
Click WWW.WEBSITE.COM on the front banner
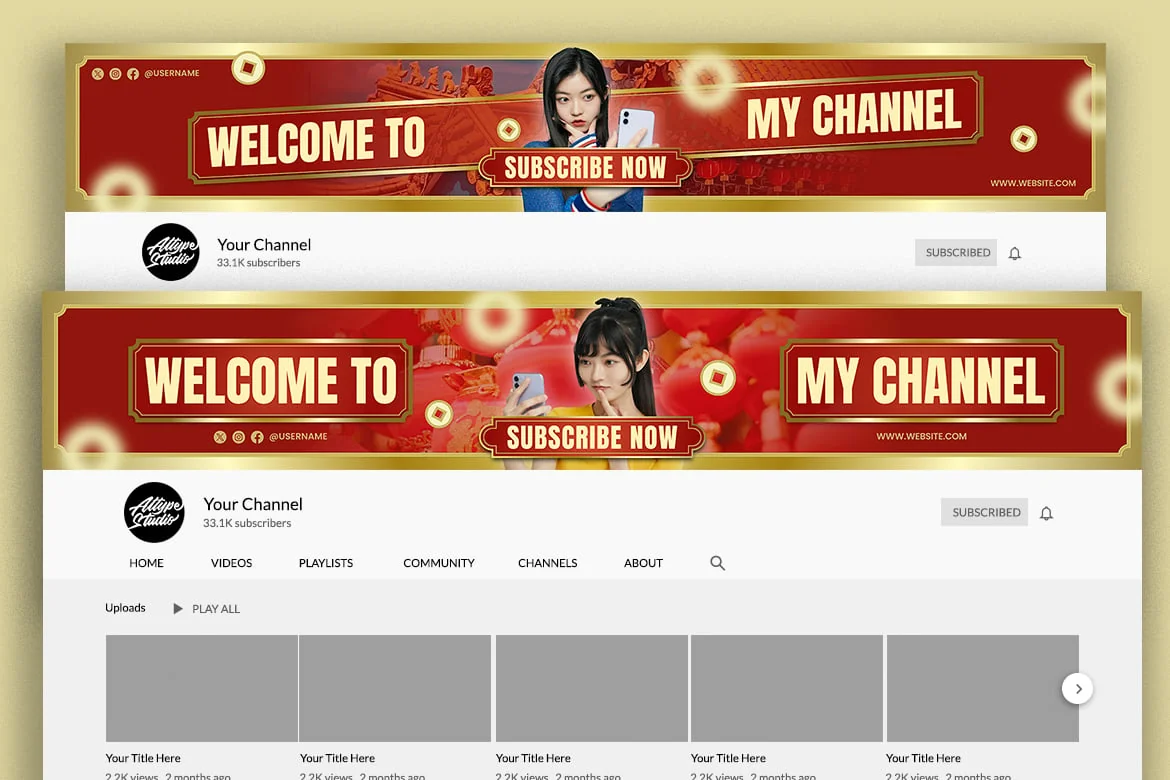[x=922, y=437]
